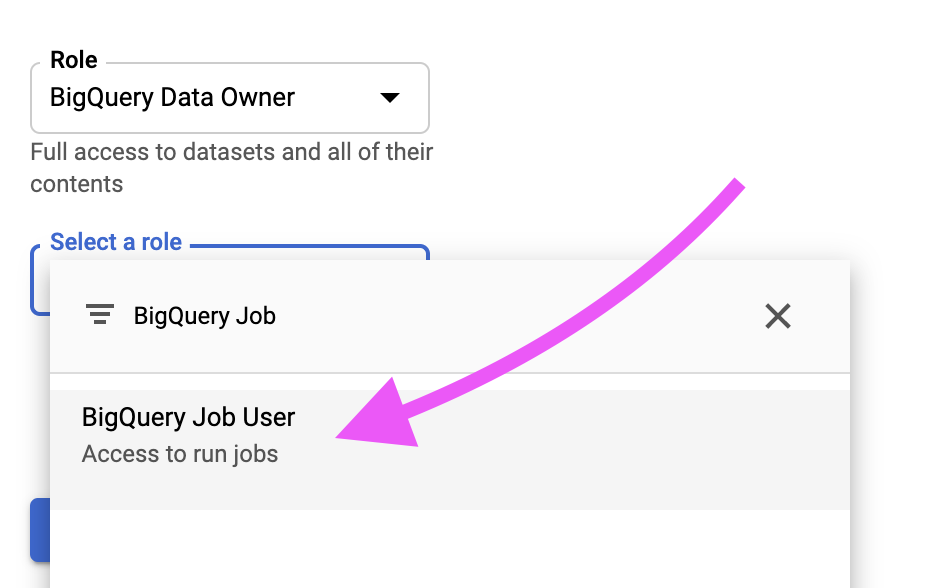Click the Role field label
The image size is (932, 588).
click(74, 60)
